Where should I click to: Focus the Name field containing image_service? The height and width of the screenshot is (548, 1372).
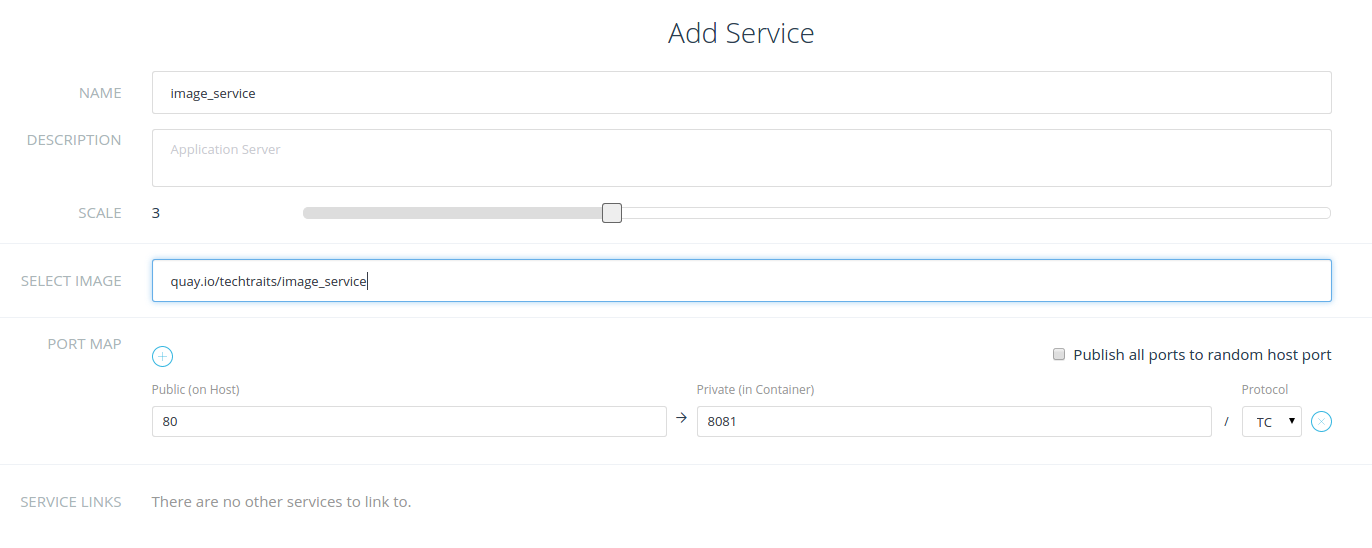[x=741, y=93]
